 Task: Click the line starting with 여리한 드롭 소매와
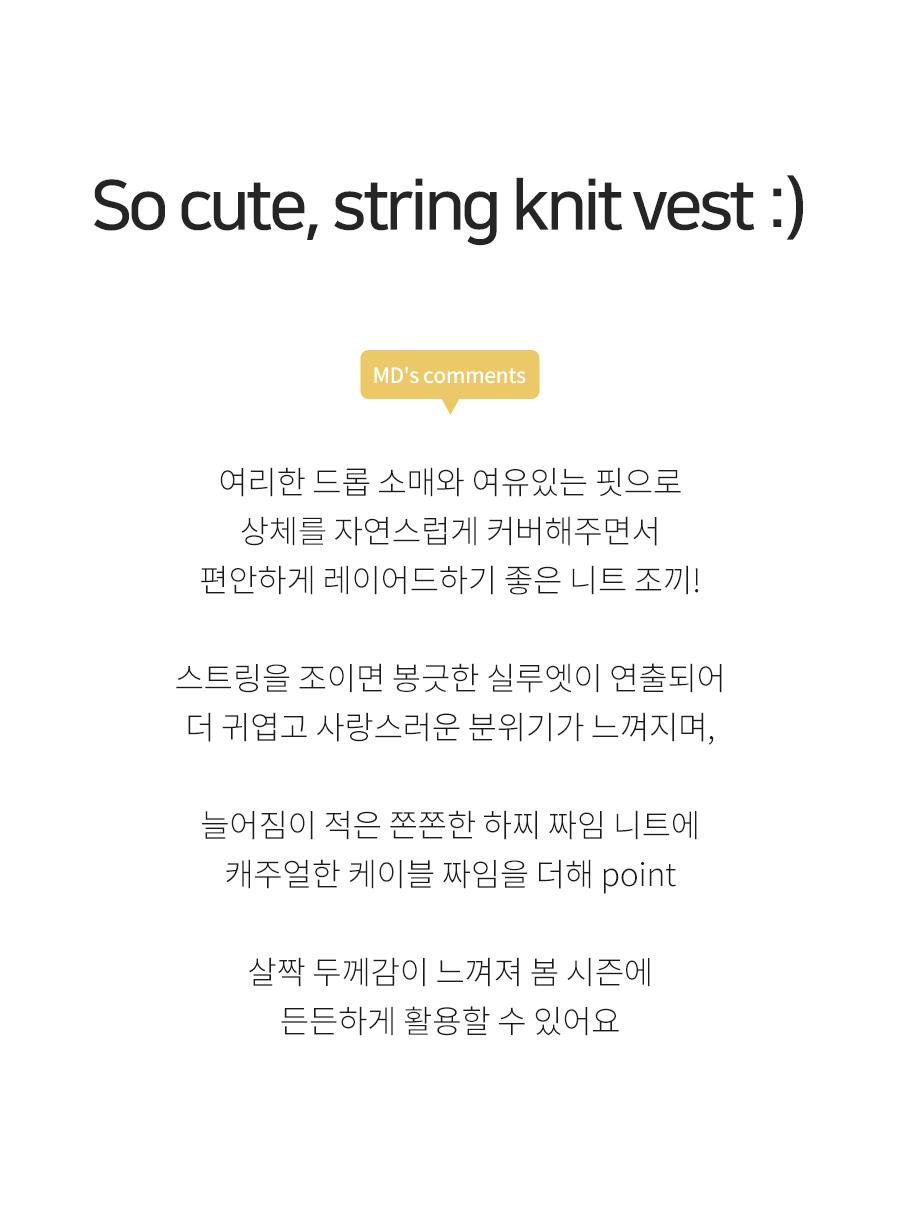coord(450,482)
